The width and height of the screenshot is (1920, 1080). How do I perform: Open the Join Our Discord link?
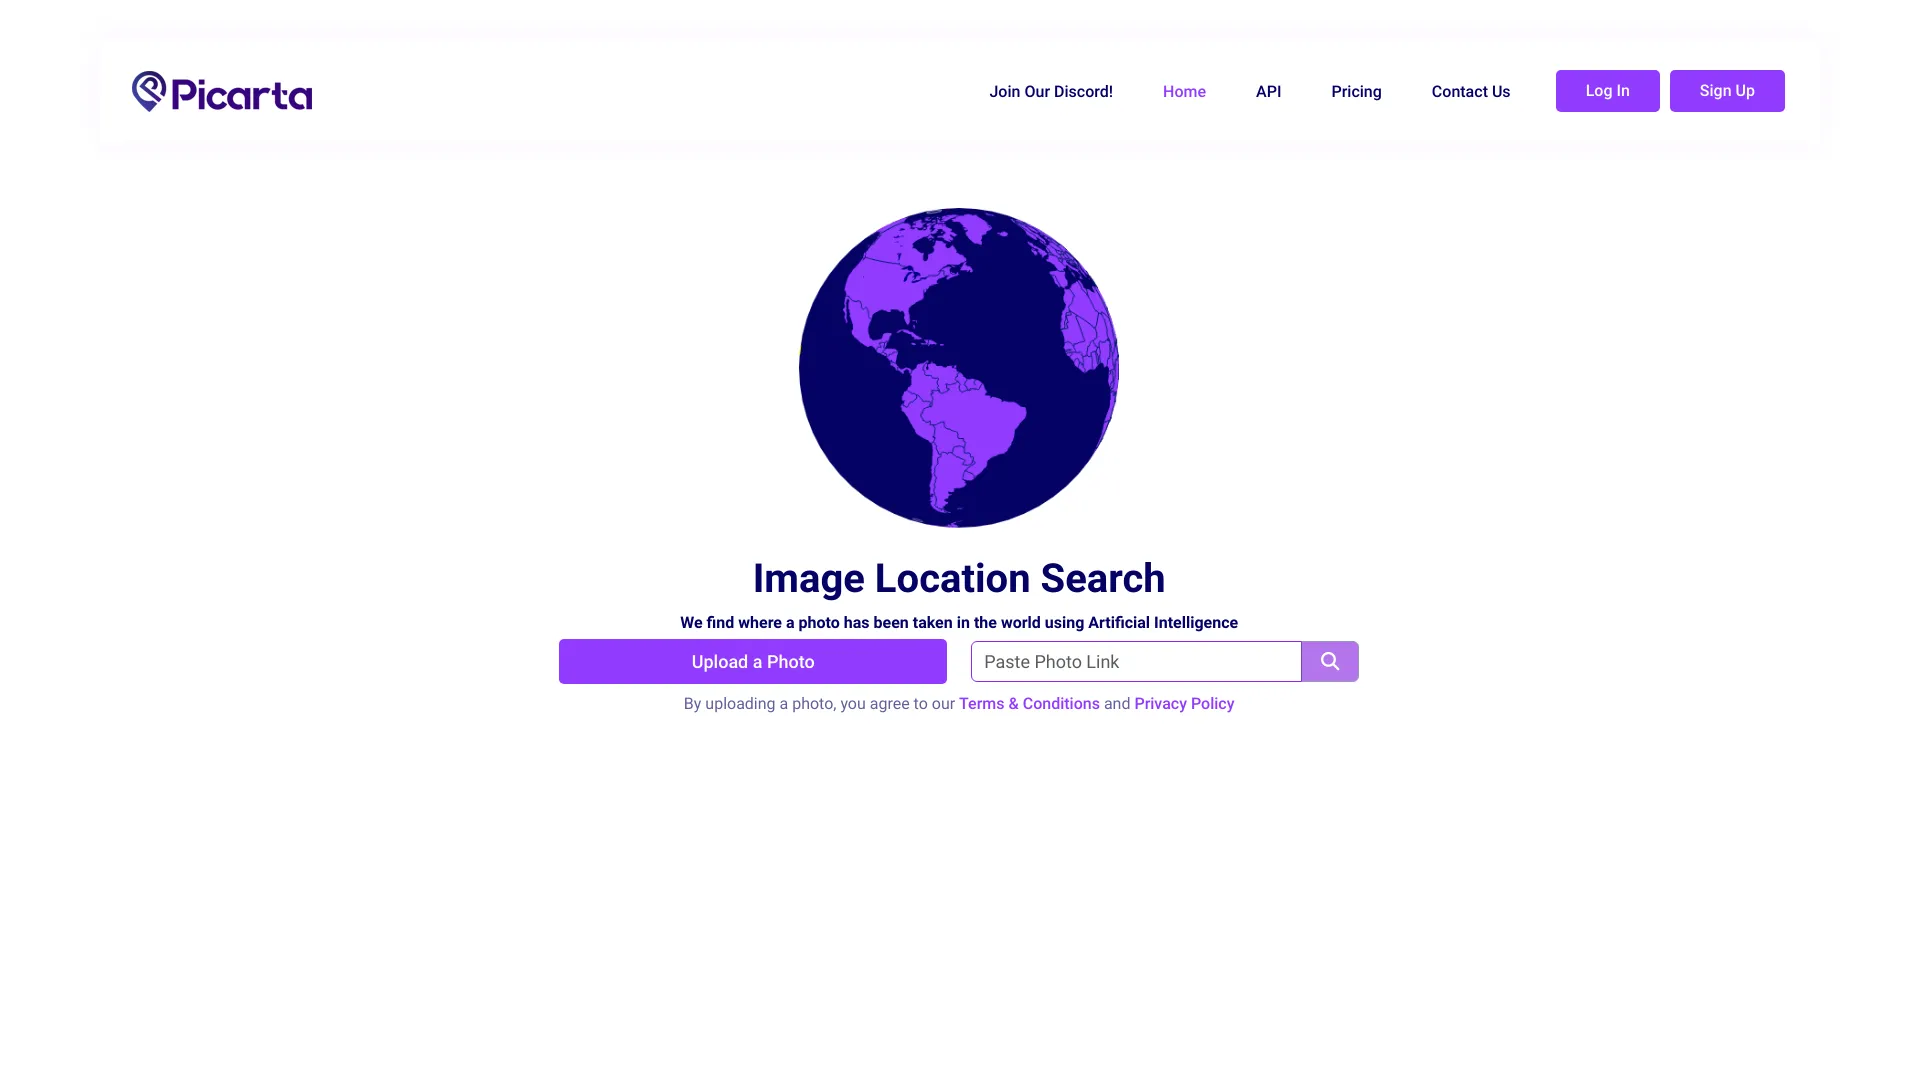pyautogui.click(x=1051, y=91)
